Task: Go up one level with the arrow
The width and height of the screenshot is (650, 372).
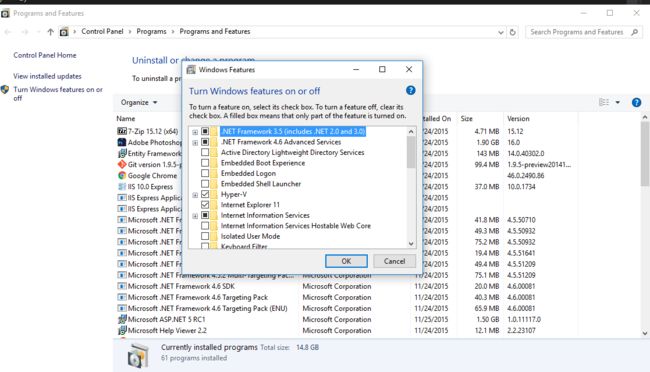Action: (x=50, y=32)
